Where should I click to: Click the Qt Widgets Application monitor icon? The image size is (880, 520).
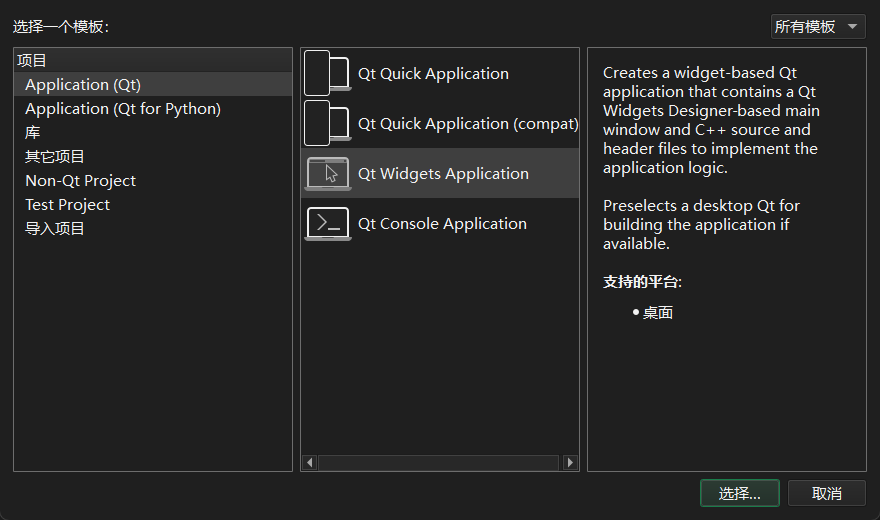tap(328, 174)
